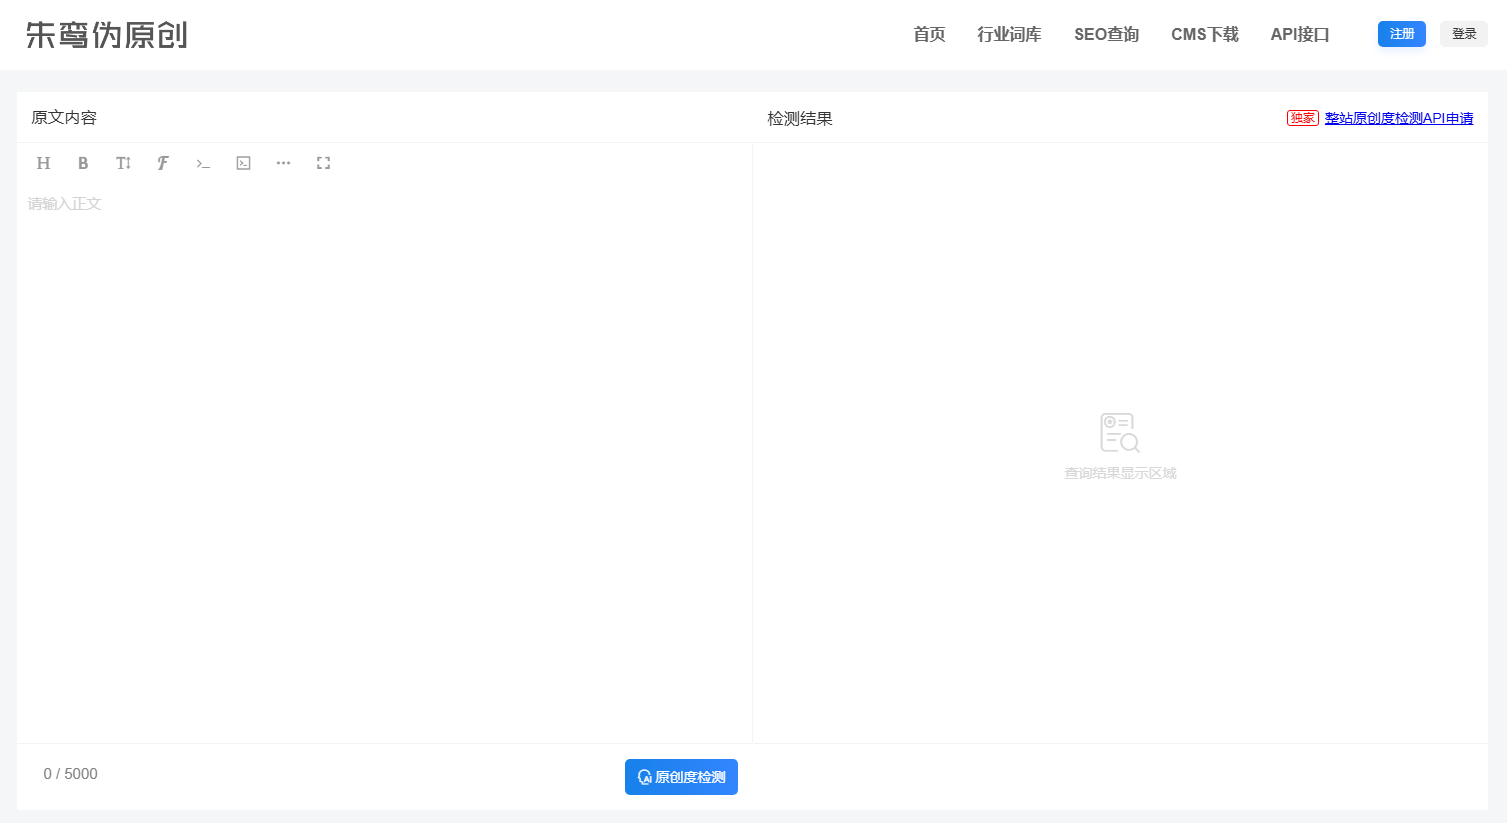Open the 整站原创度检测API申请 link

tap(1398, 118)
